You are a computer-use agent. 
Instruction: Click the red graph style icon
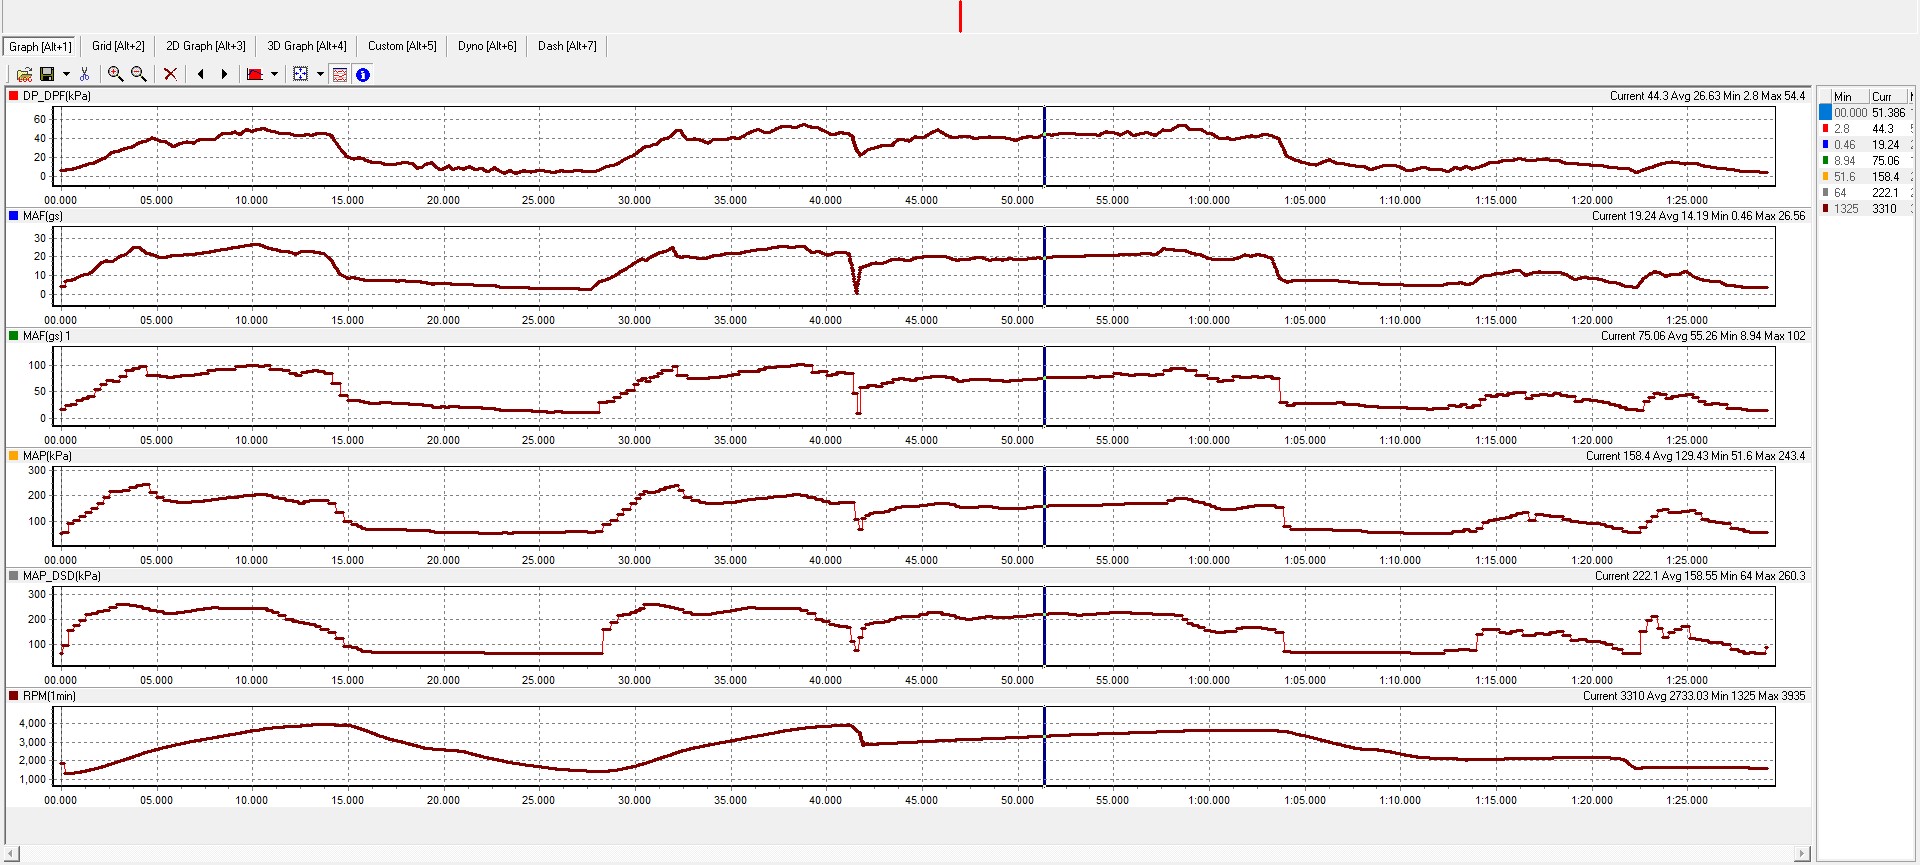pyautogui.click(x=254, y=74)
